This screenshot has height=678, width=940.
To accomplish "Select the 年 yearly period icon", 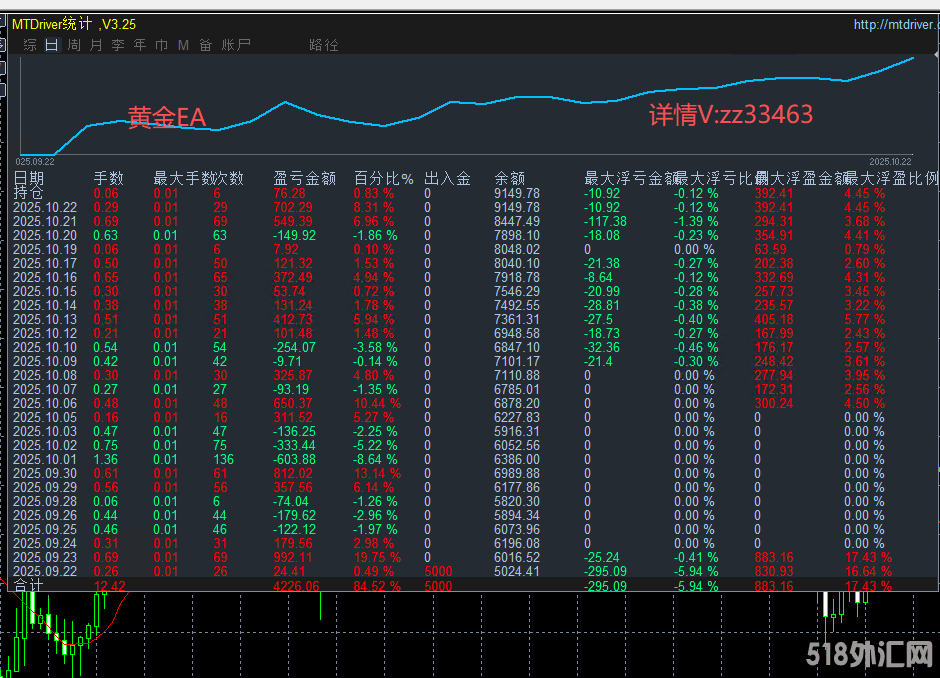I will (139, 45).
